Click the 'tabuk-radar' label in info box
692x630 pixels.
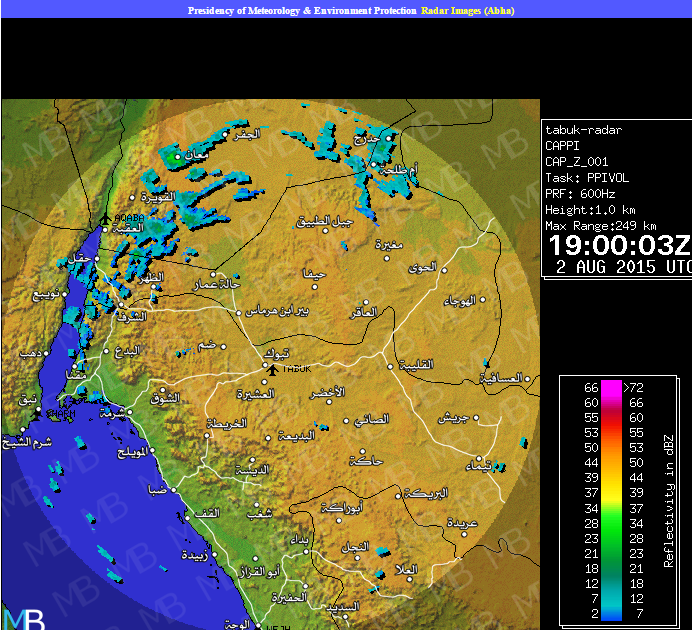pyautogui.click(x=583, y=130)
